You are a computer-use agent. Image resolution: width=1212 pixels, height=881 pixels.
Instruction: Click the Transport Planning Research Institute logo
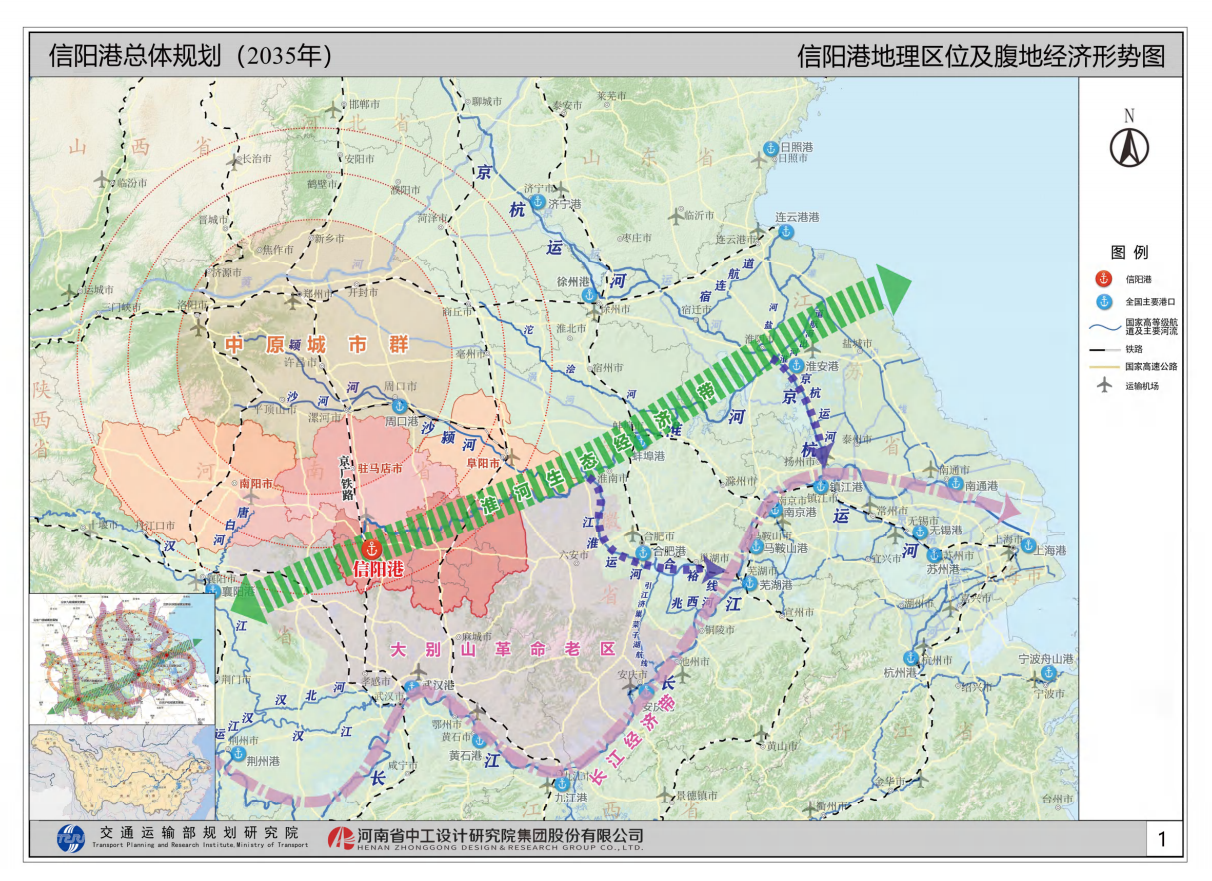pos(71,838)
